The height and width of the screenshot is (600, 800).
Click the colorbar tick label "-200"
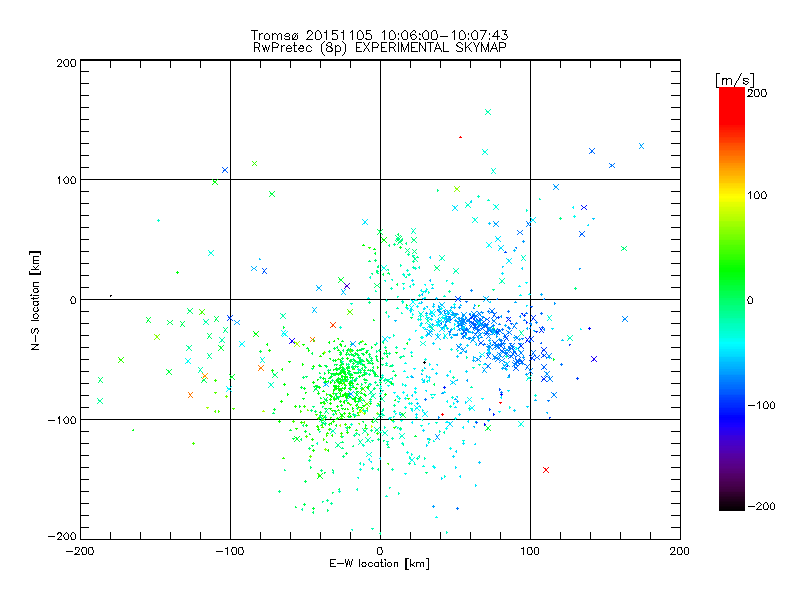pyautogui.click(x=761, y=506)
